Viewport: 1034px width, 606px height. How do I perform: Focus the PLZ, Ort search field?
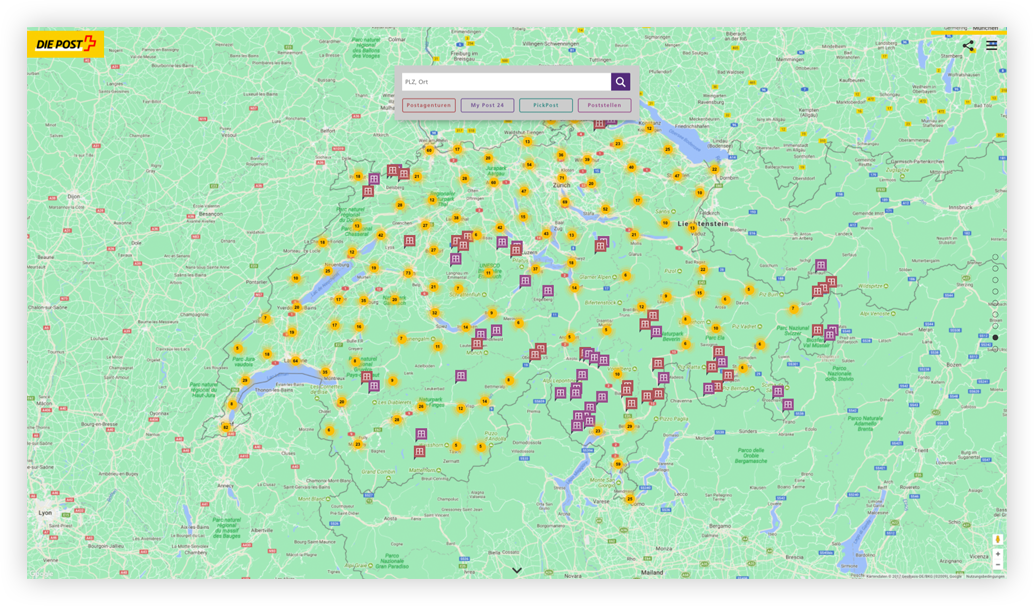(x=506, y=82)
